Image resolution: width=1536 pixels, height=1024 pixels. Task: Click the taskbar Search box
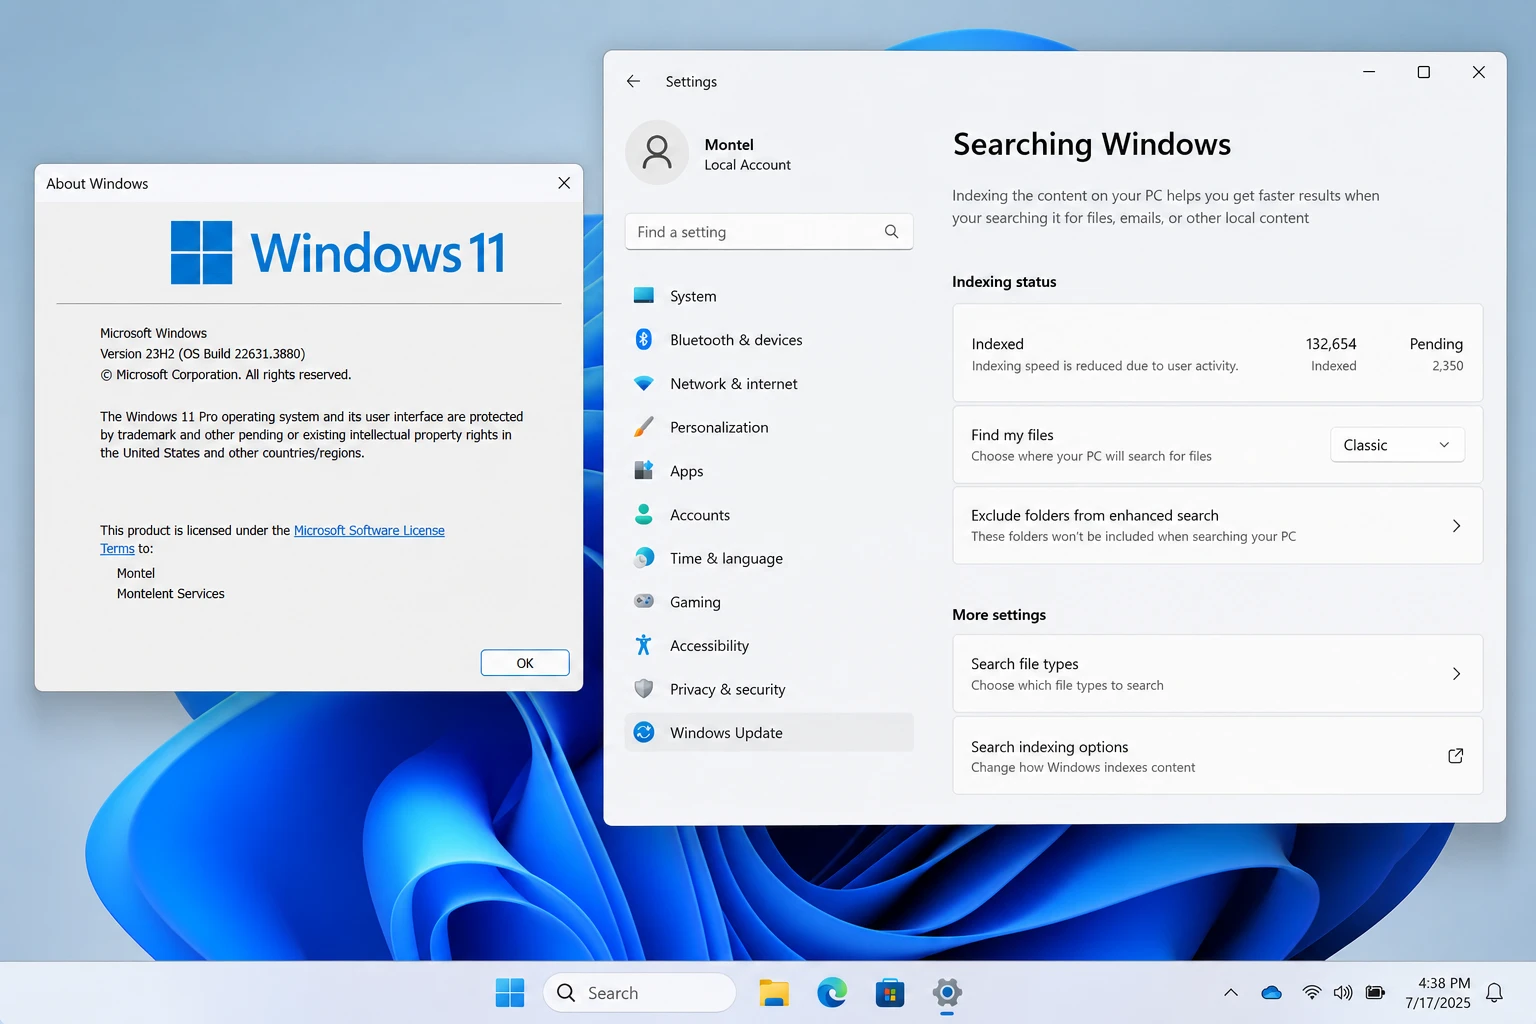(x=639, y=993)
